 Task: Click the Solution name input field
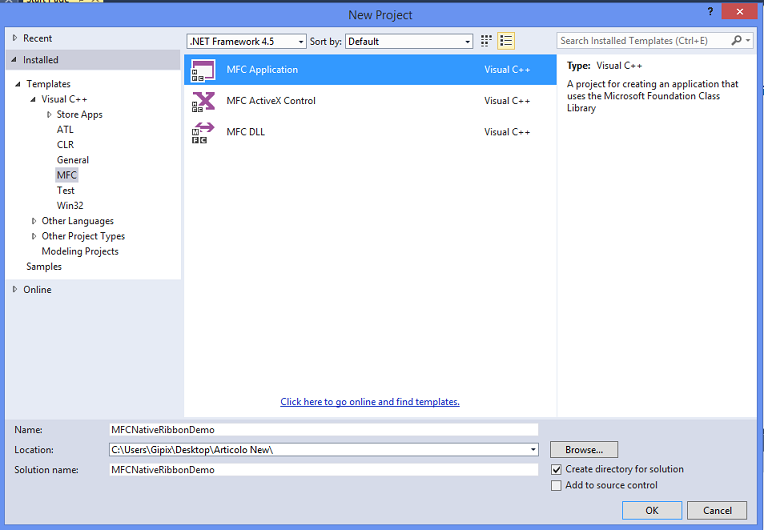click(324, 470)
